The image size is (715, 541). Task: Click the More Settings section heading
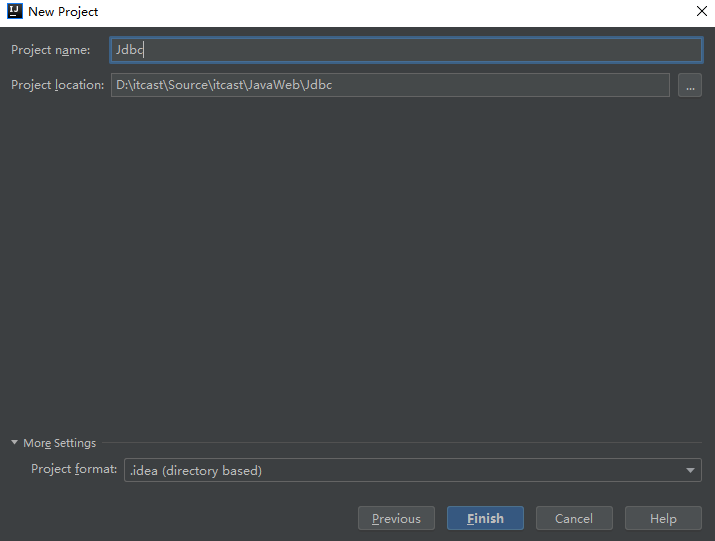click(60, 443)
